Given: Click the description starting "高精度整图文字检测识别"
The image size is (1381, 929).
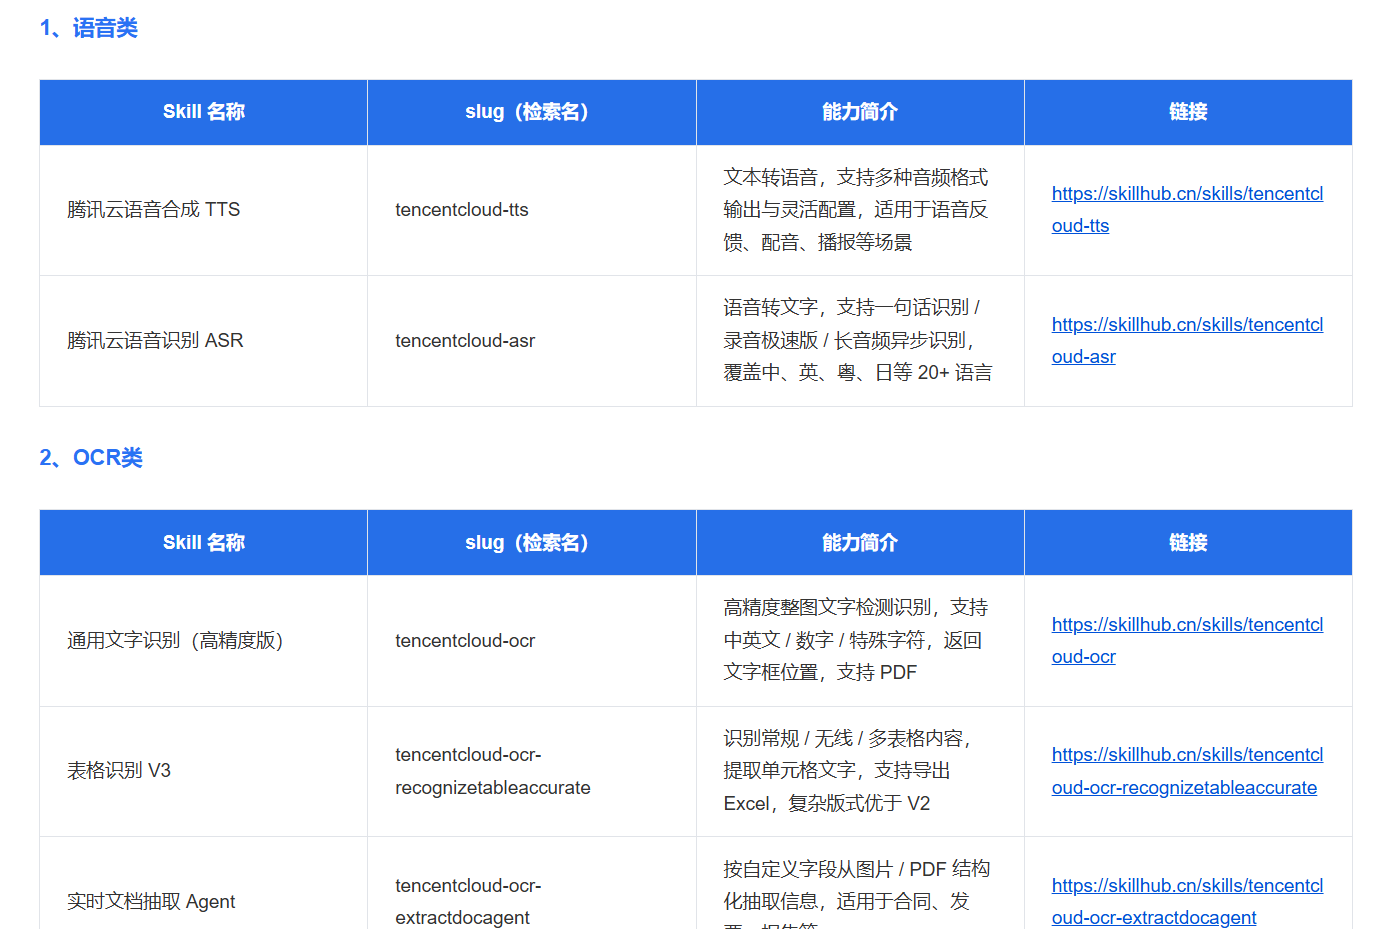Looking at the screenshot, I should [856, 640].
